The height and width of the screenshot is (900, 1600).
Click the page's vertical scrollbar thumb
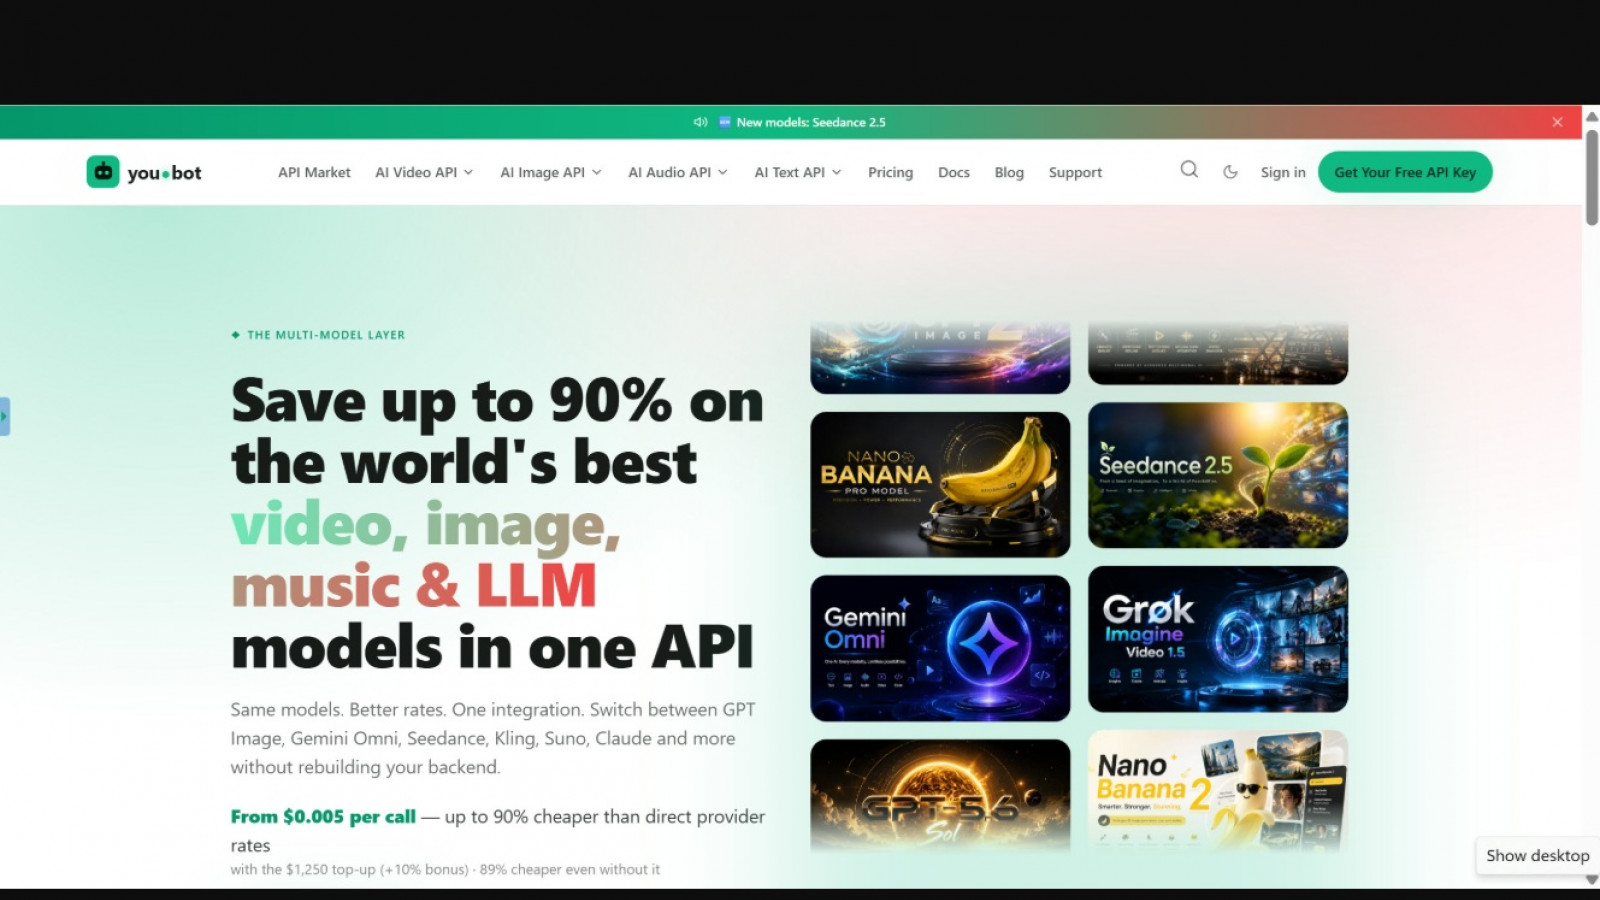click(1591, 177)
